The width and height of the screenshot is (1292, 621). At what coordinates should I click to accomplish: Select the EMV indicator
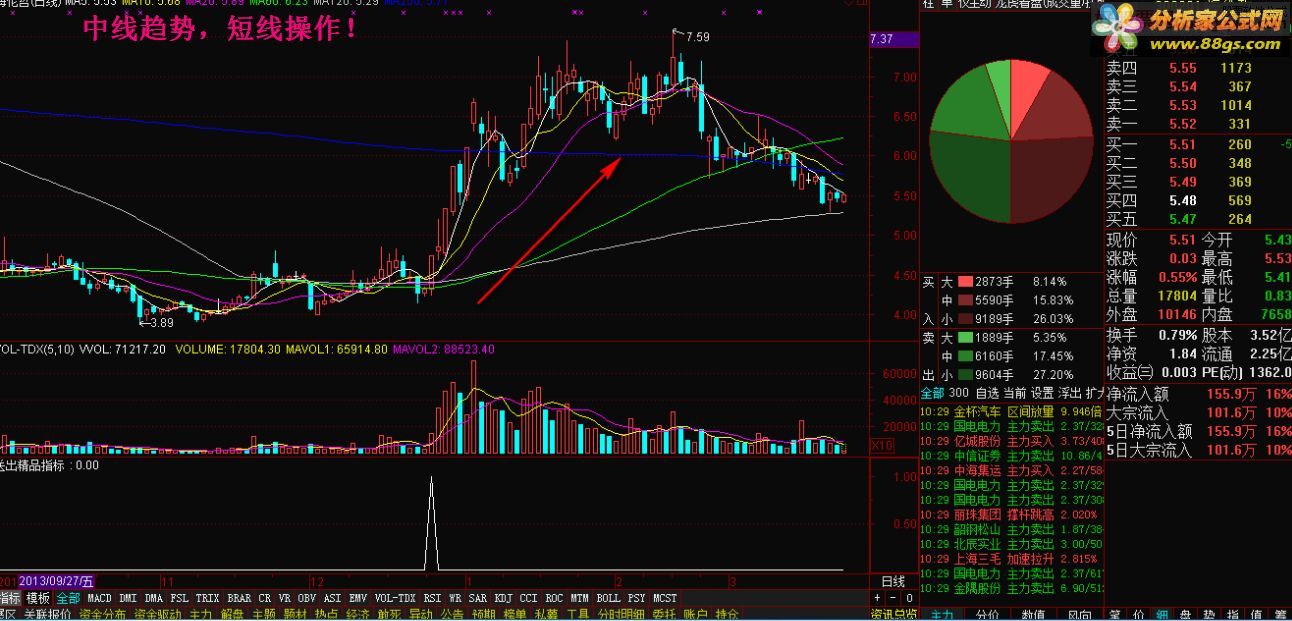point(358,598)
